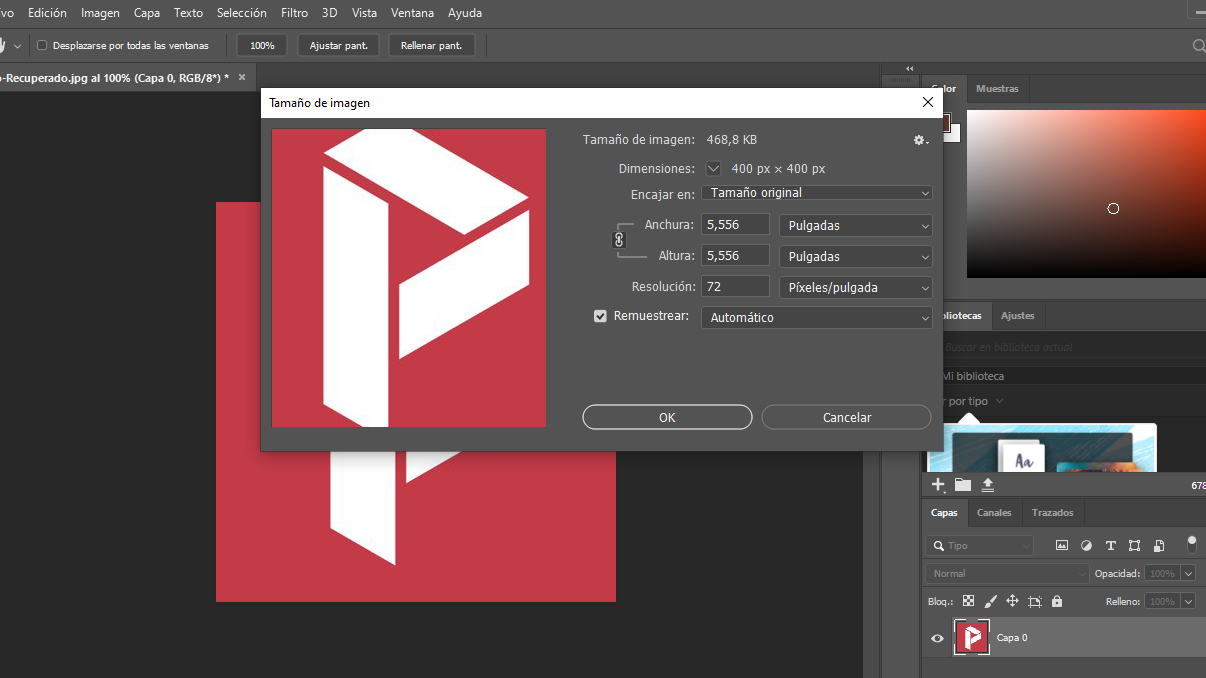Collapse the panels with double-arrow icon
The height and width of the screenshot is (678, 1206).
[909, 69]
